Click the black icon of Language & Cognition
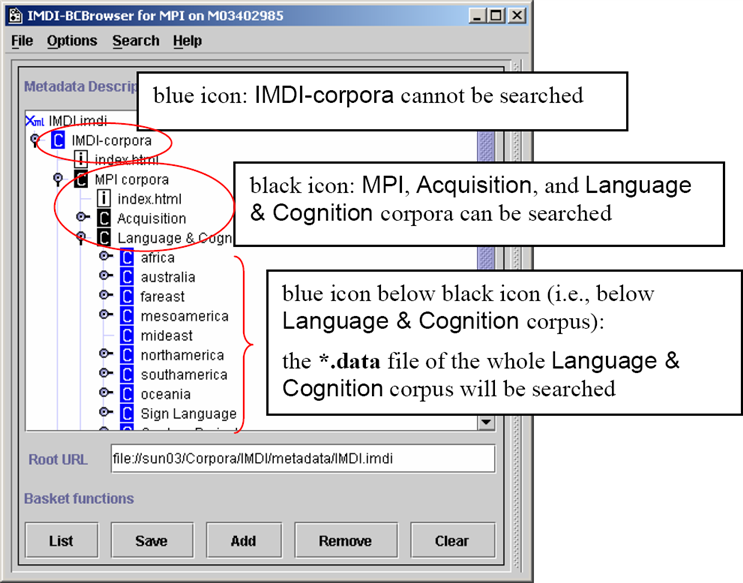This screenshot has width=743, height=583. tap(104, 237)
